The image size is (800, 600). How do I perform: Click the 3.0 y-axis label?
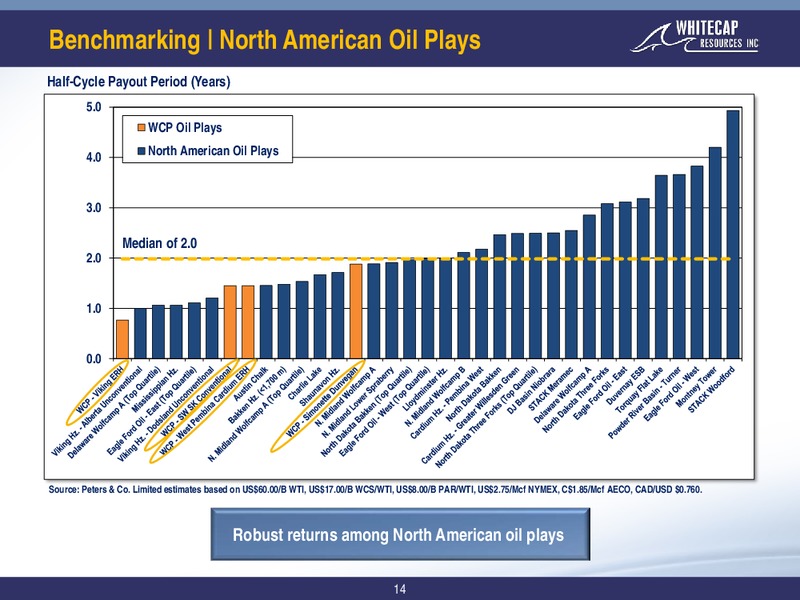pyautogui.click(x=94, y=208)
